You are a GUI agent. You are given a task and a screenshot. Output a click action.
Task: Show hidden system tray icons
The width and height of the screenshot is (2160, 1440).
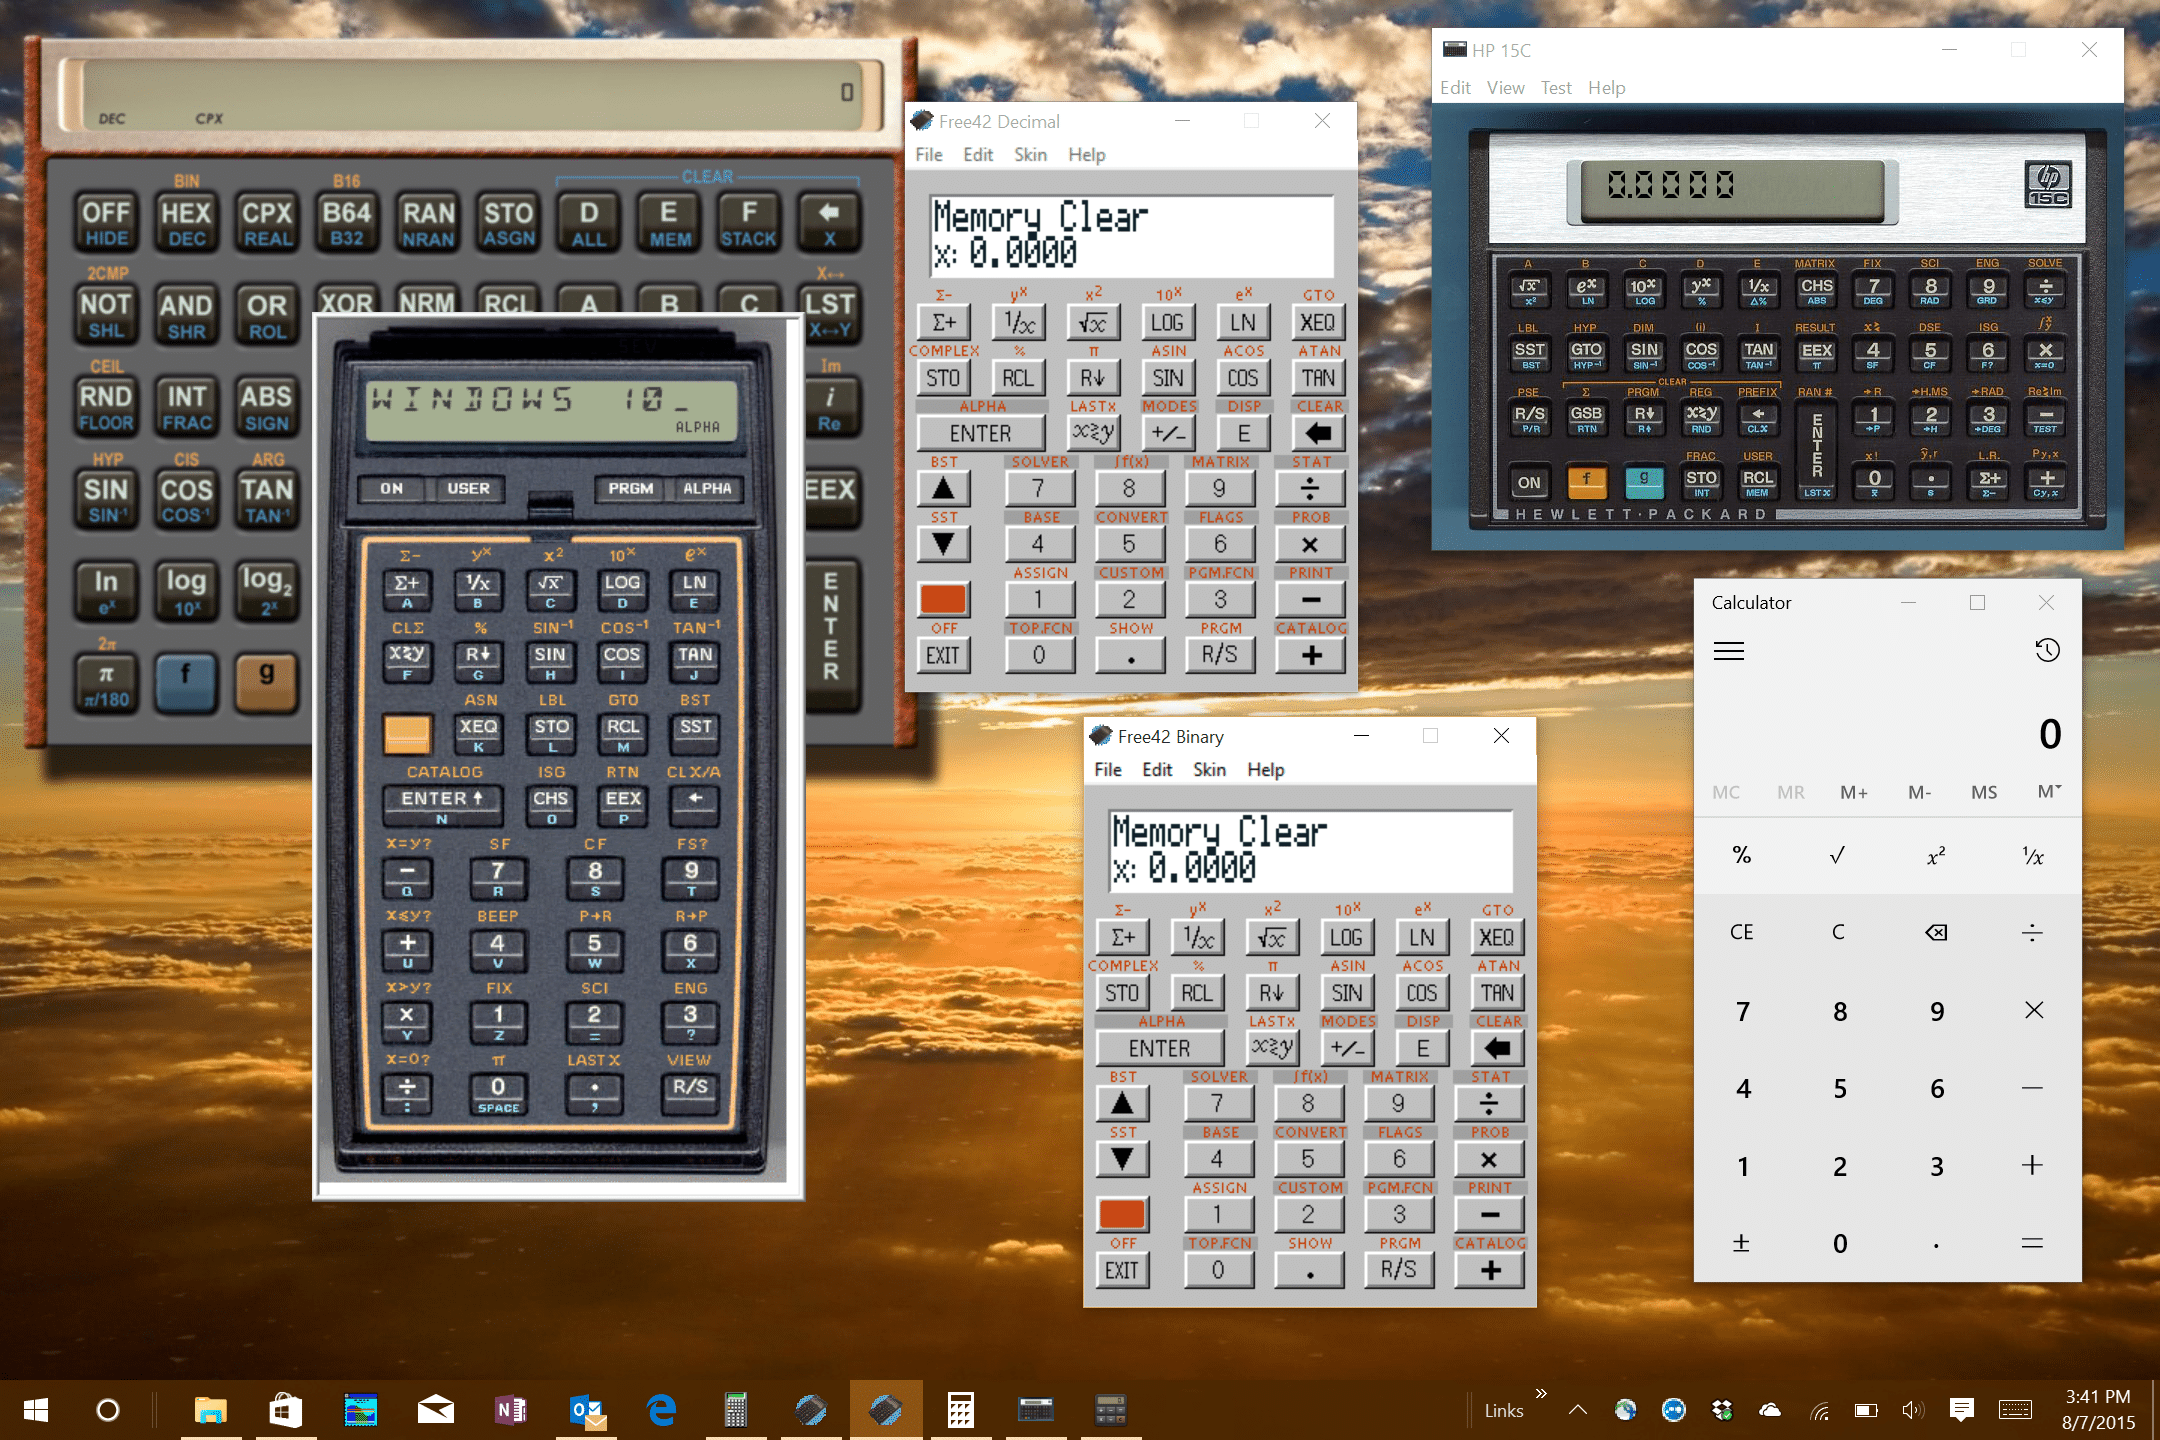pyautogui.click(x=1578, y=1410)
